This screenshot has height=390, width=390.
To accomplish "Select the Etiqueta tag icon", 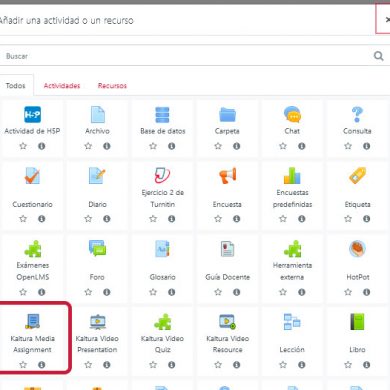I will tap(357, 176).
